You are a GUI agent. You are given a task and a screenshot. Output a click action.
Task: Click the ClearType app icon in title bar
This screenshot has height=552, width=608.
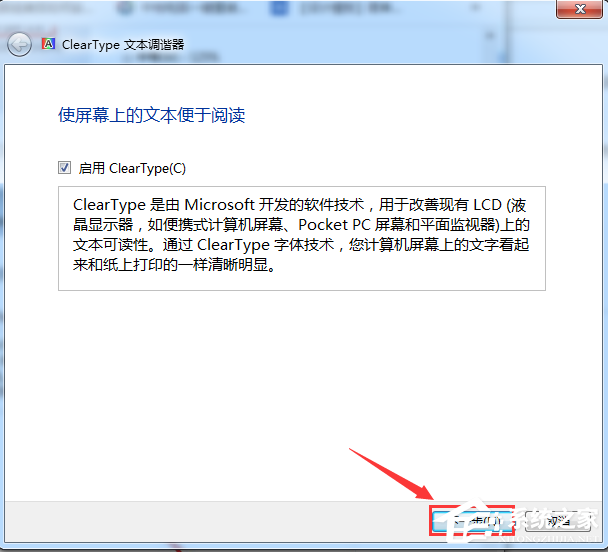[47, 44]
